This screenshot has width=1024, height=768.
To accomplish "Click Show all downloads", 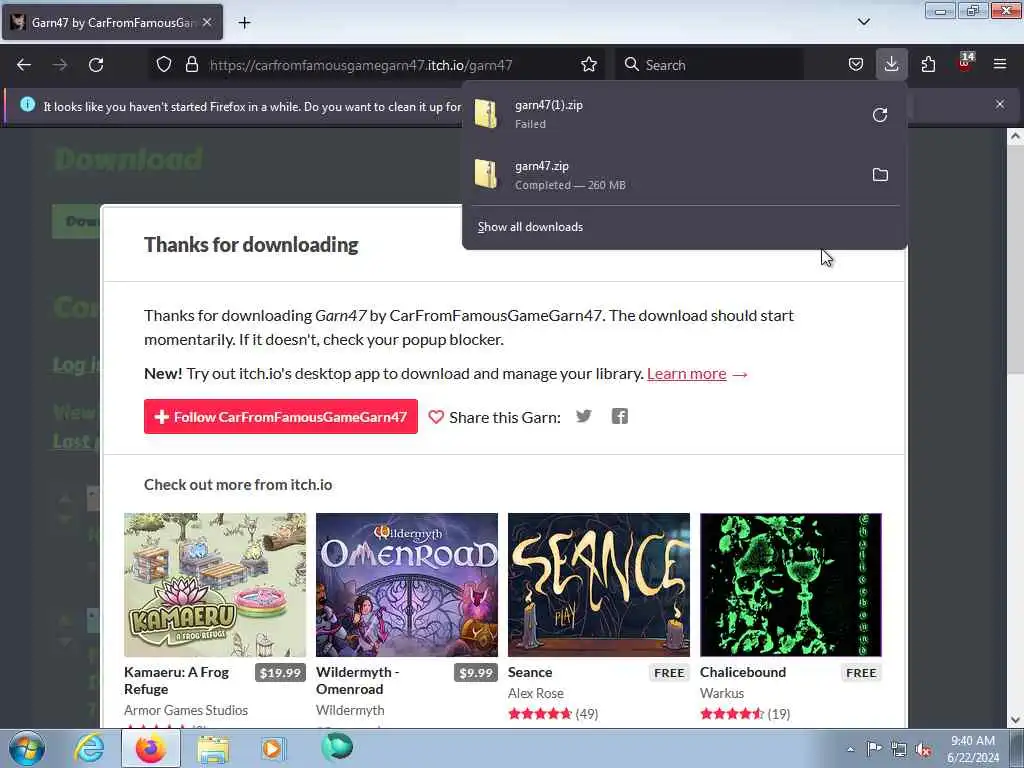I will (530, 227).
